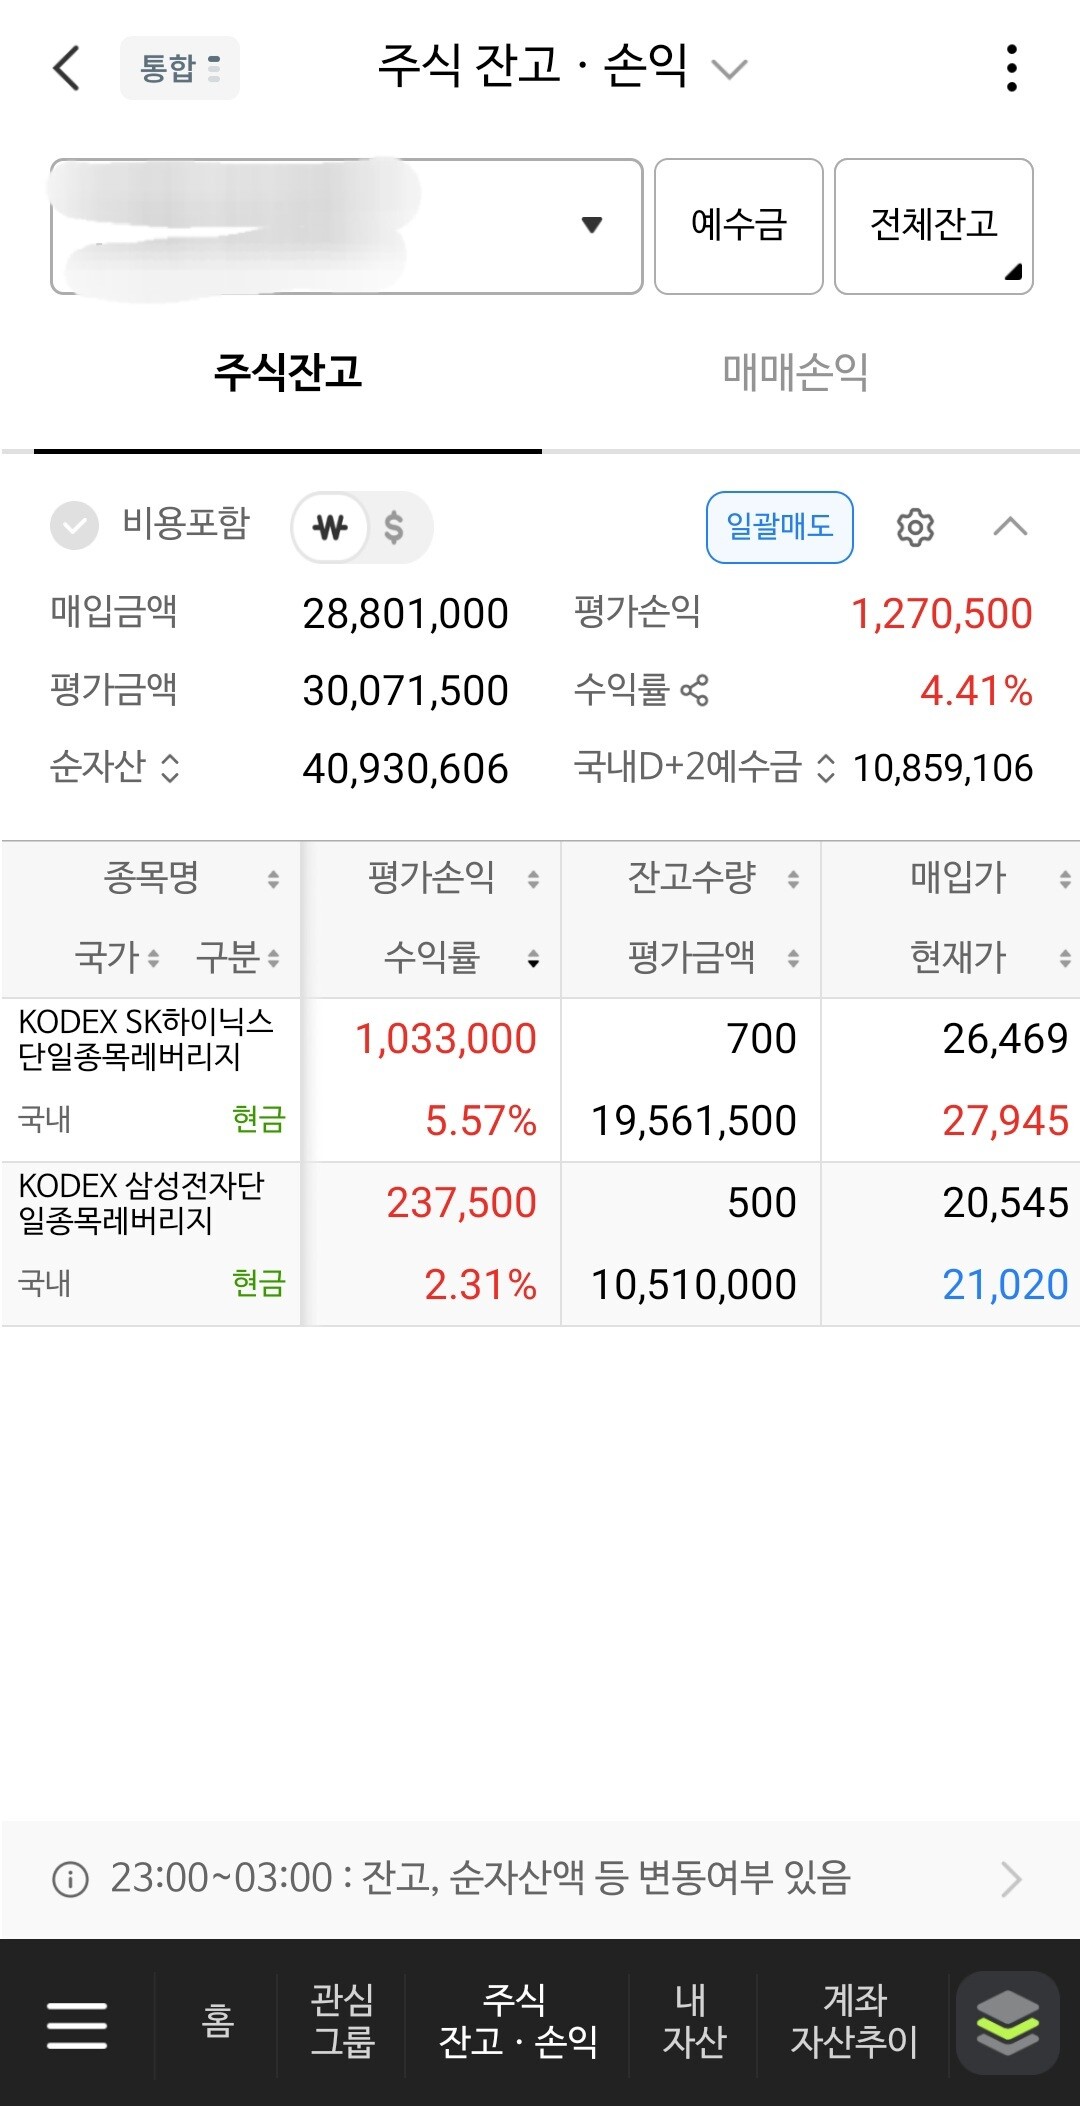Open the three-dot more options menu
Screen dimensions: 1080x2106
1012,68
